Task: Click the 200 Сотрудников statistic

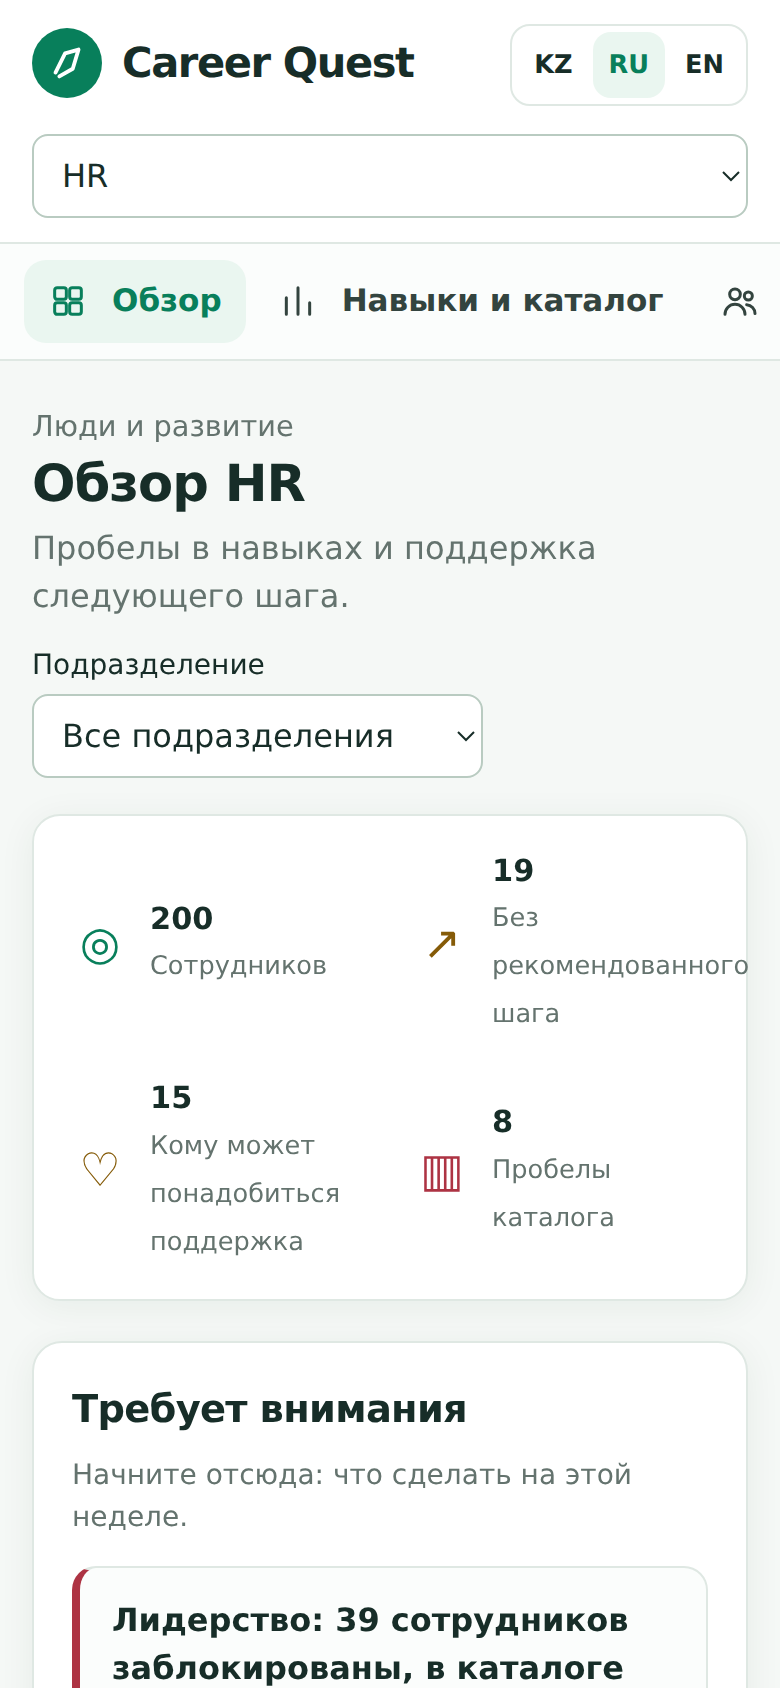Action: 238,942
